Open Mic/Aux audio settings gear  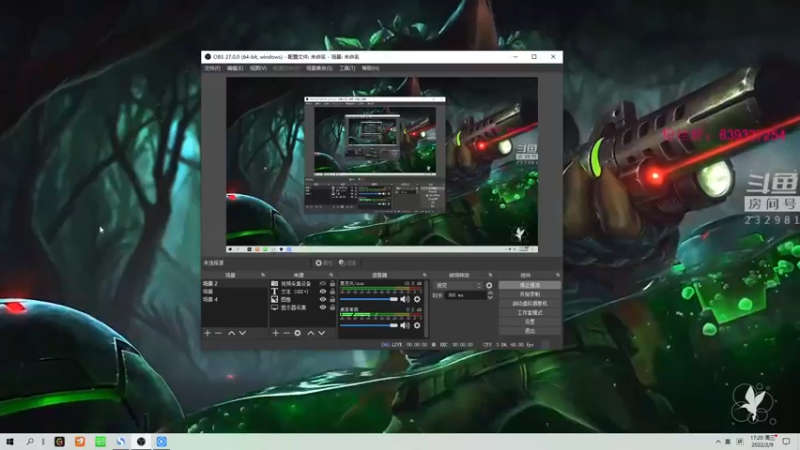(417, 299)
